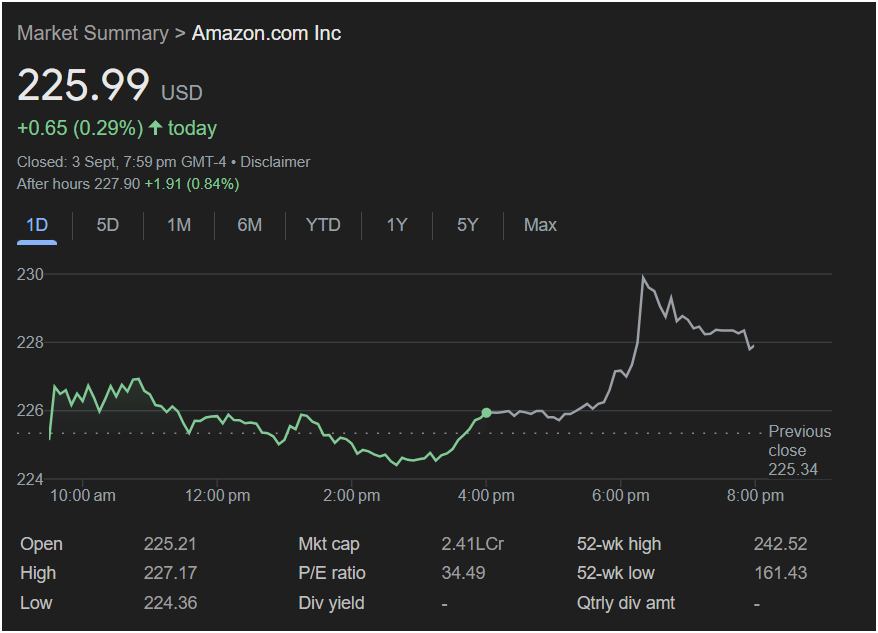Click the P/E ratio label

(x=332, y=573)
